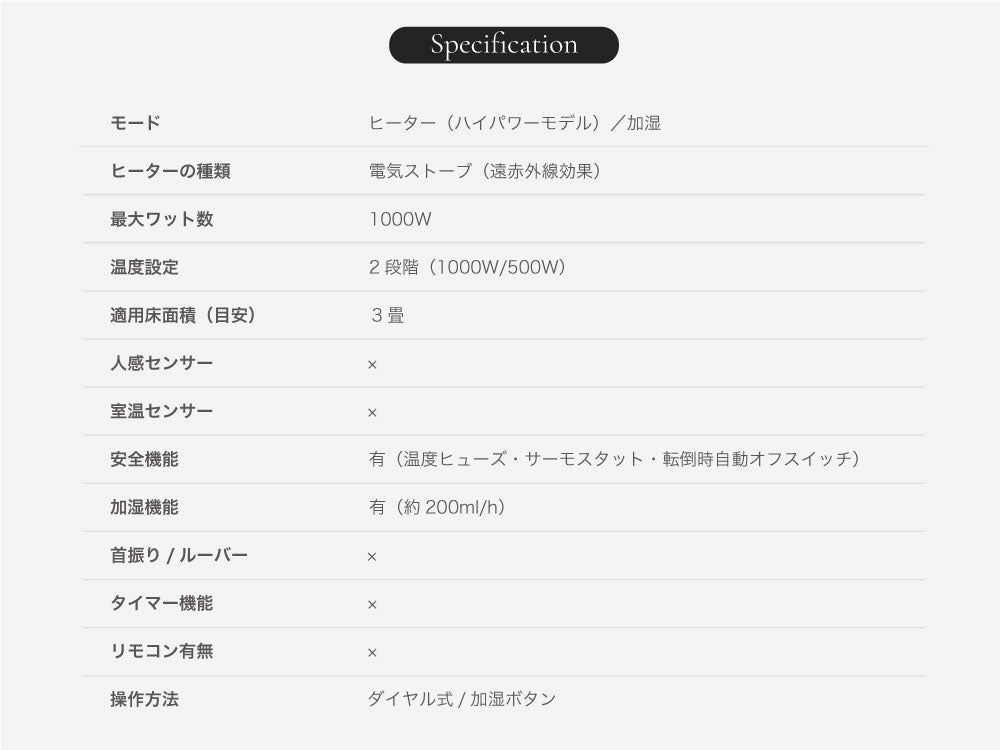Click the × mark in 首振り / ルーバー row
The image size is (1000, 750).
pos(372,556)
